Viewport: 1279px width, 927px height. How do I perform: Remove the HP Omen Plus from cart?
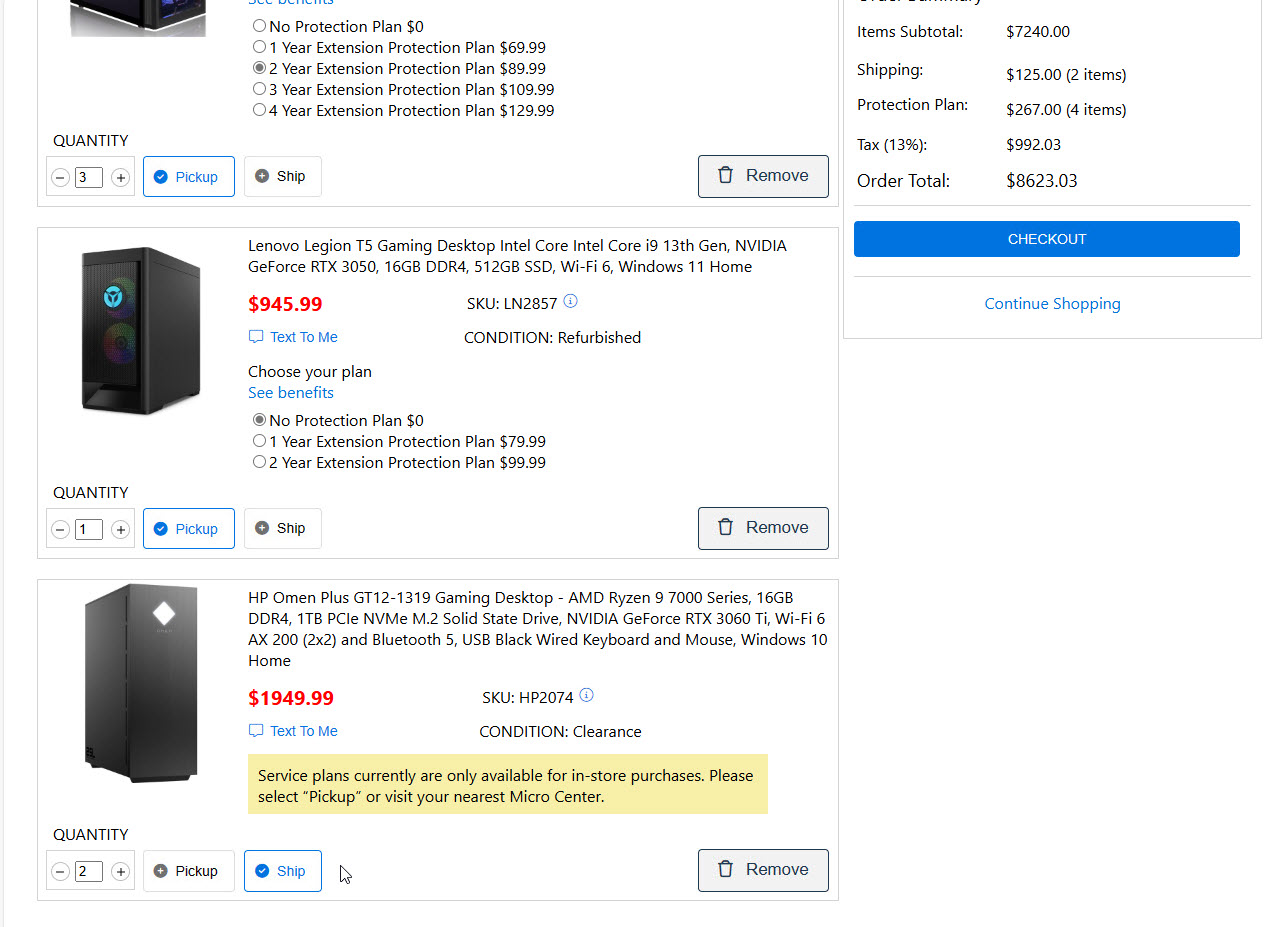pyautogui.click(x=763, y=870)
